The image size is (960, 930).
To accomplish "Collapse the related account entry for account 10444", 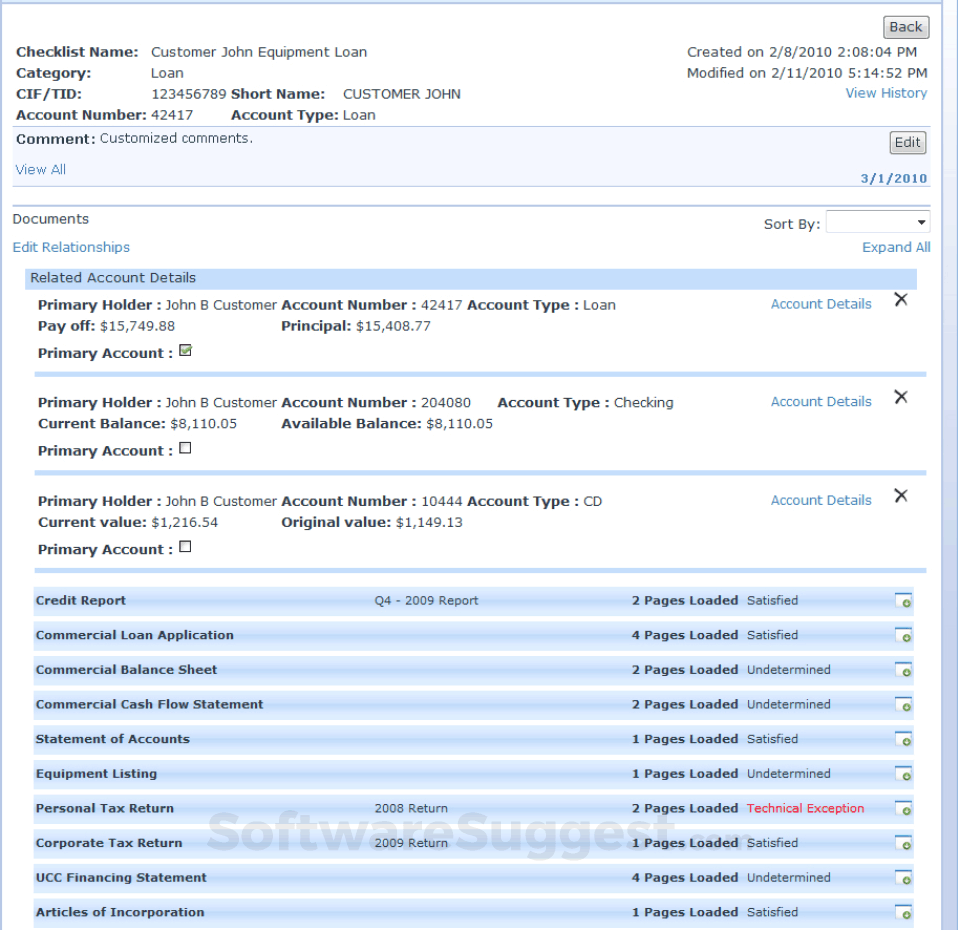I will click(901, 495).
